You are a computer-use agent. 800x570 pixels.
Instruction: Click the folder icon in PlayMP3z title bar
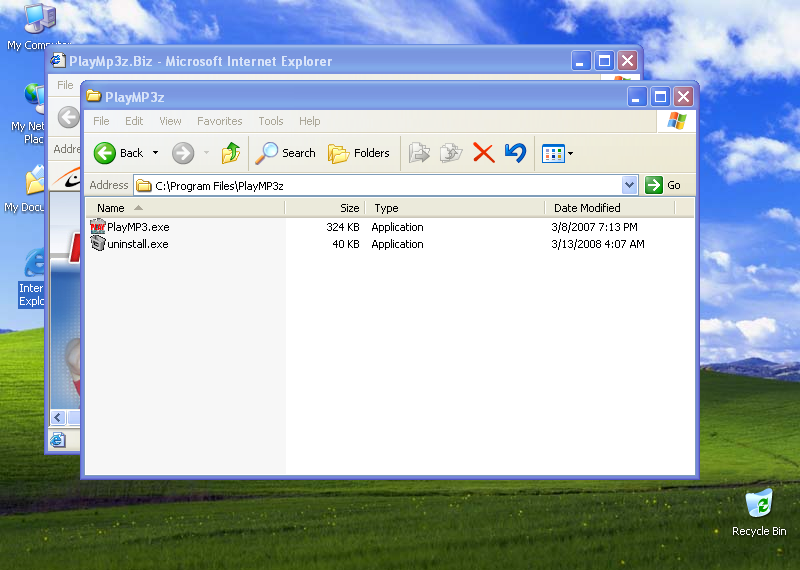pos(94,96)
